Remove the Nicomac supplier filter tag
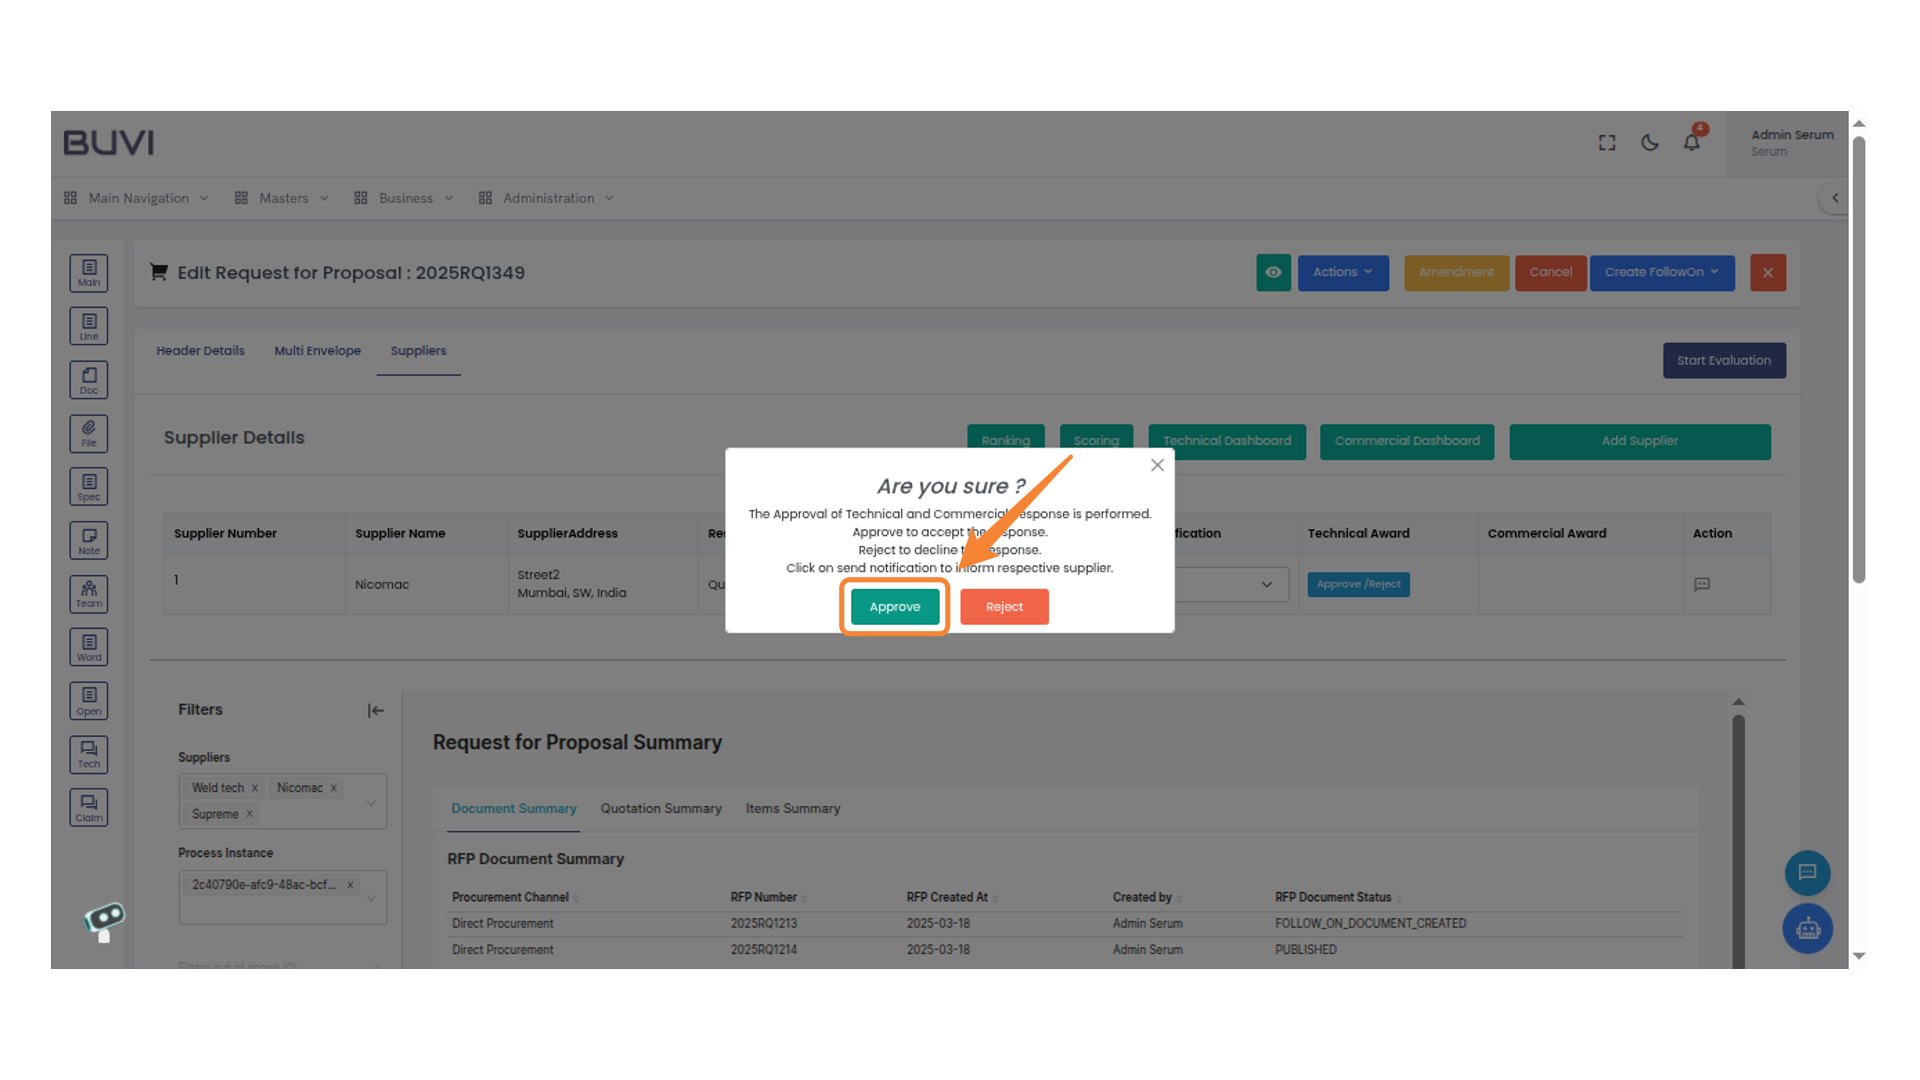The height and width of the screenshot is (1080, 1920). coord(334,788)
